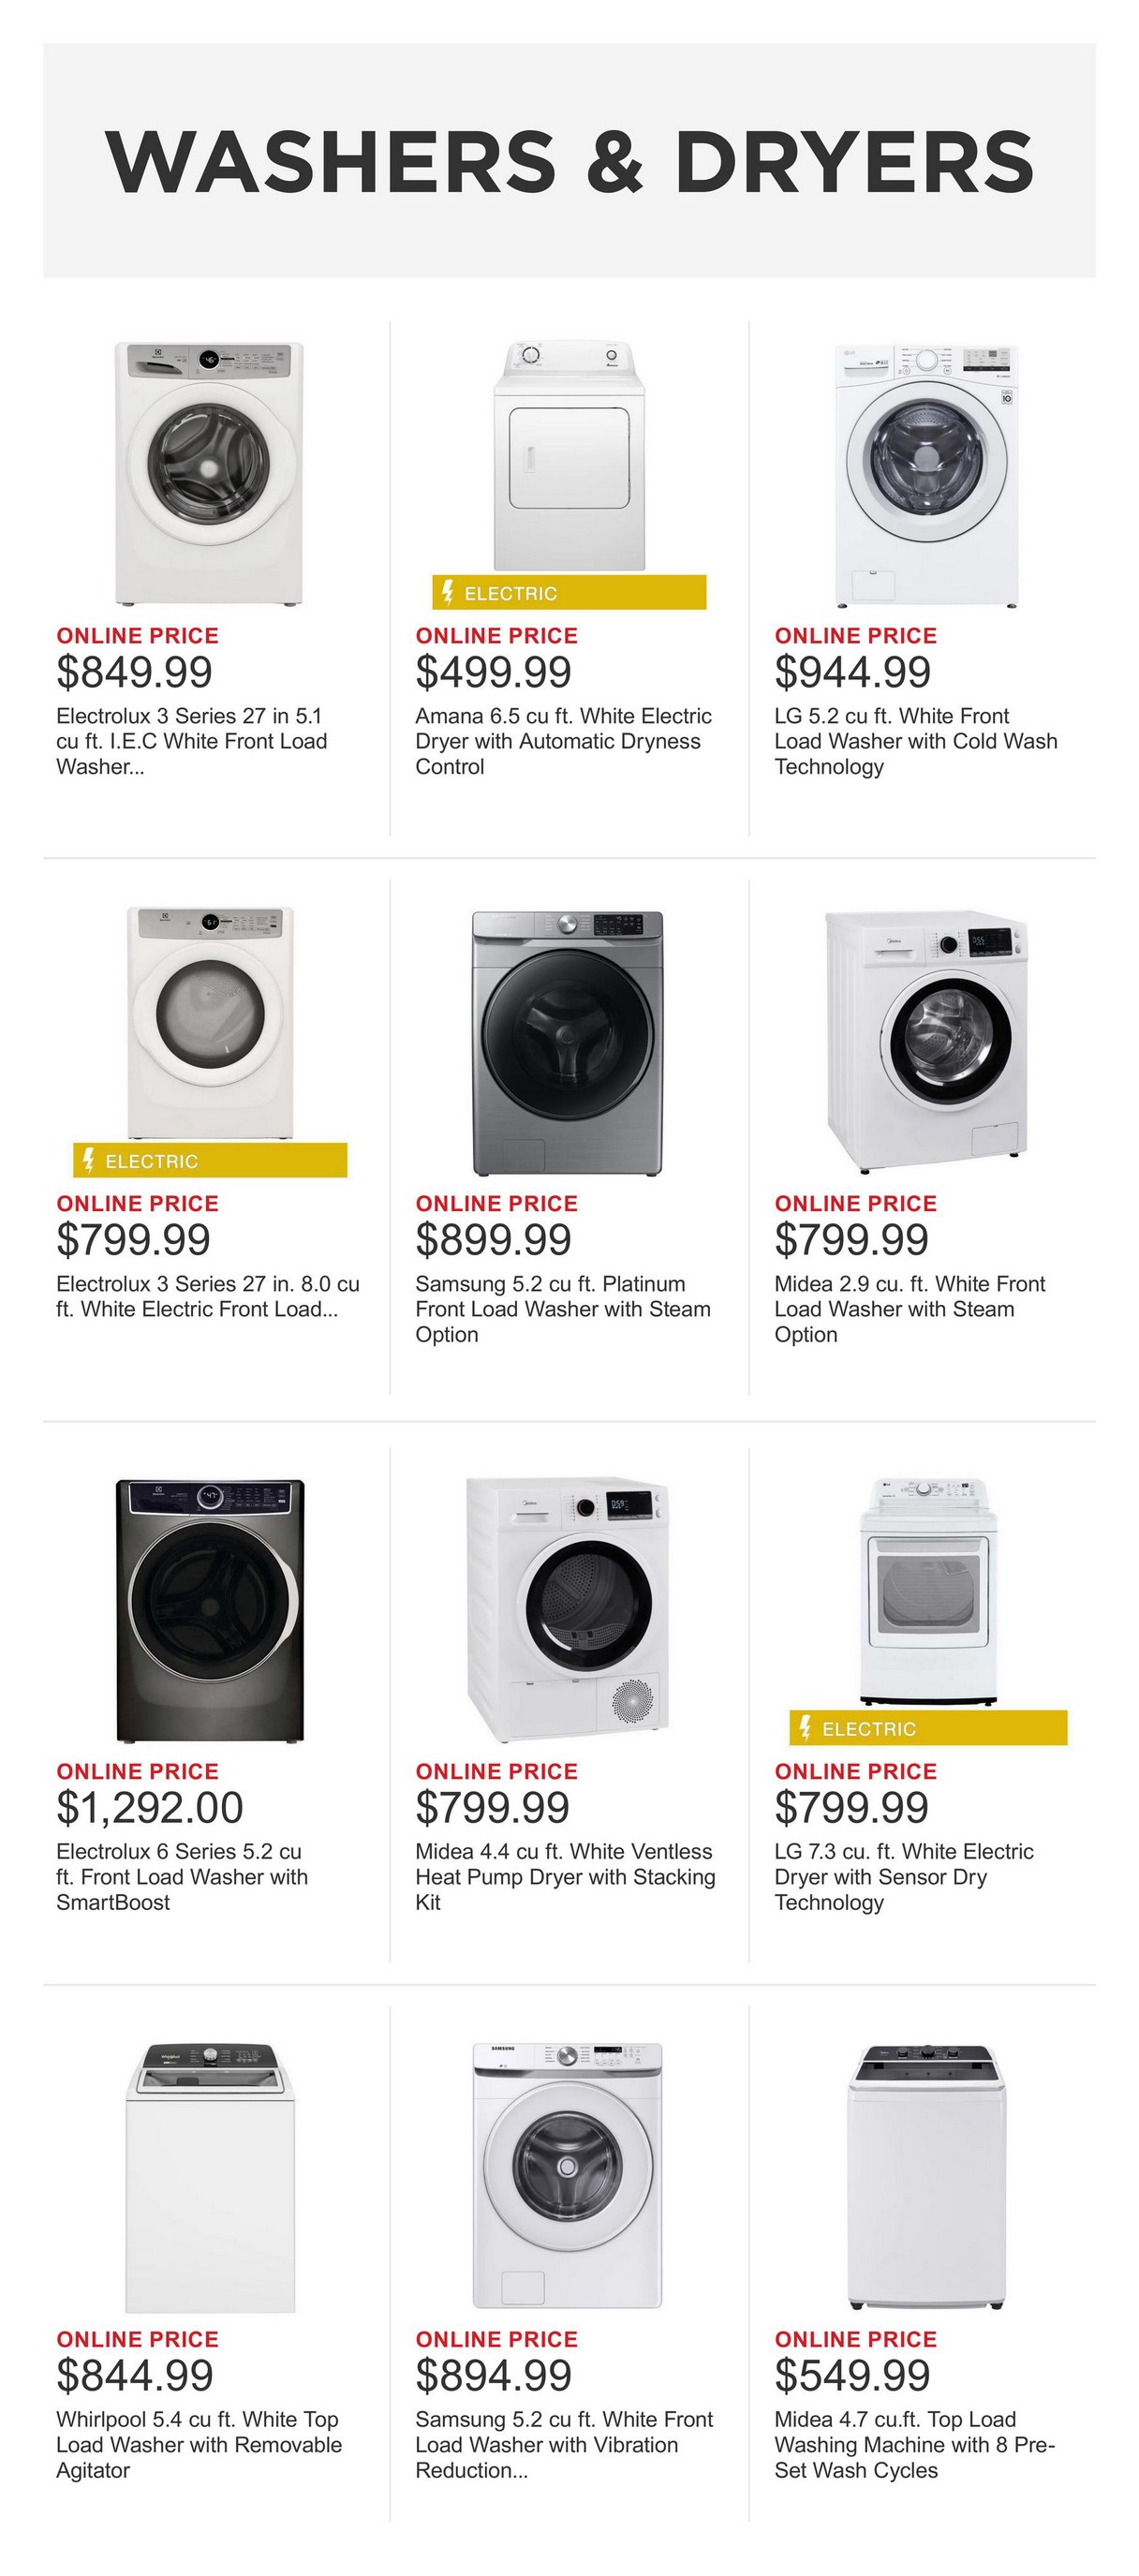Open the Electrolux 6 Series washer image
Viewport: 1139px width, 2576px height.
[x=210, y=1610]
